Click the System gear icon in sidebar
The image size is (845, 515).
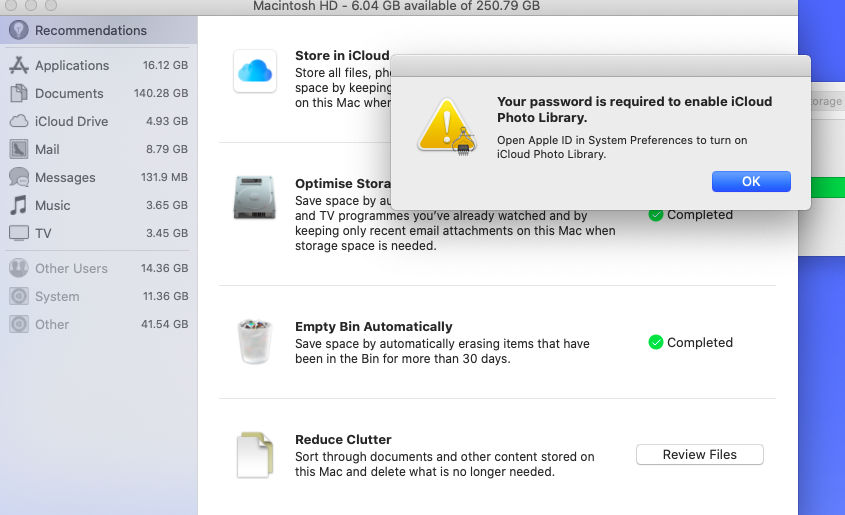pyautogui.click(x=18, y=296)
